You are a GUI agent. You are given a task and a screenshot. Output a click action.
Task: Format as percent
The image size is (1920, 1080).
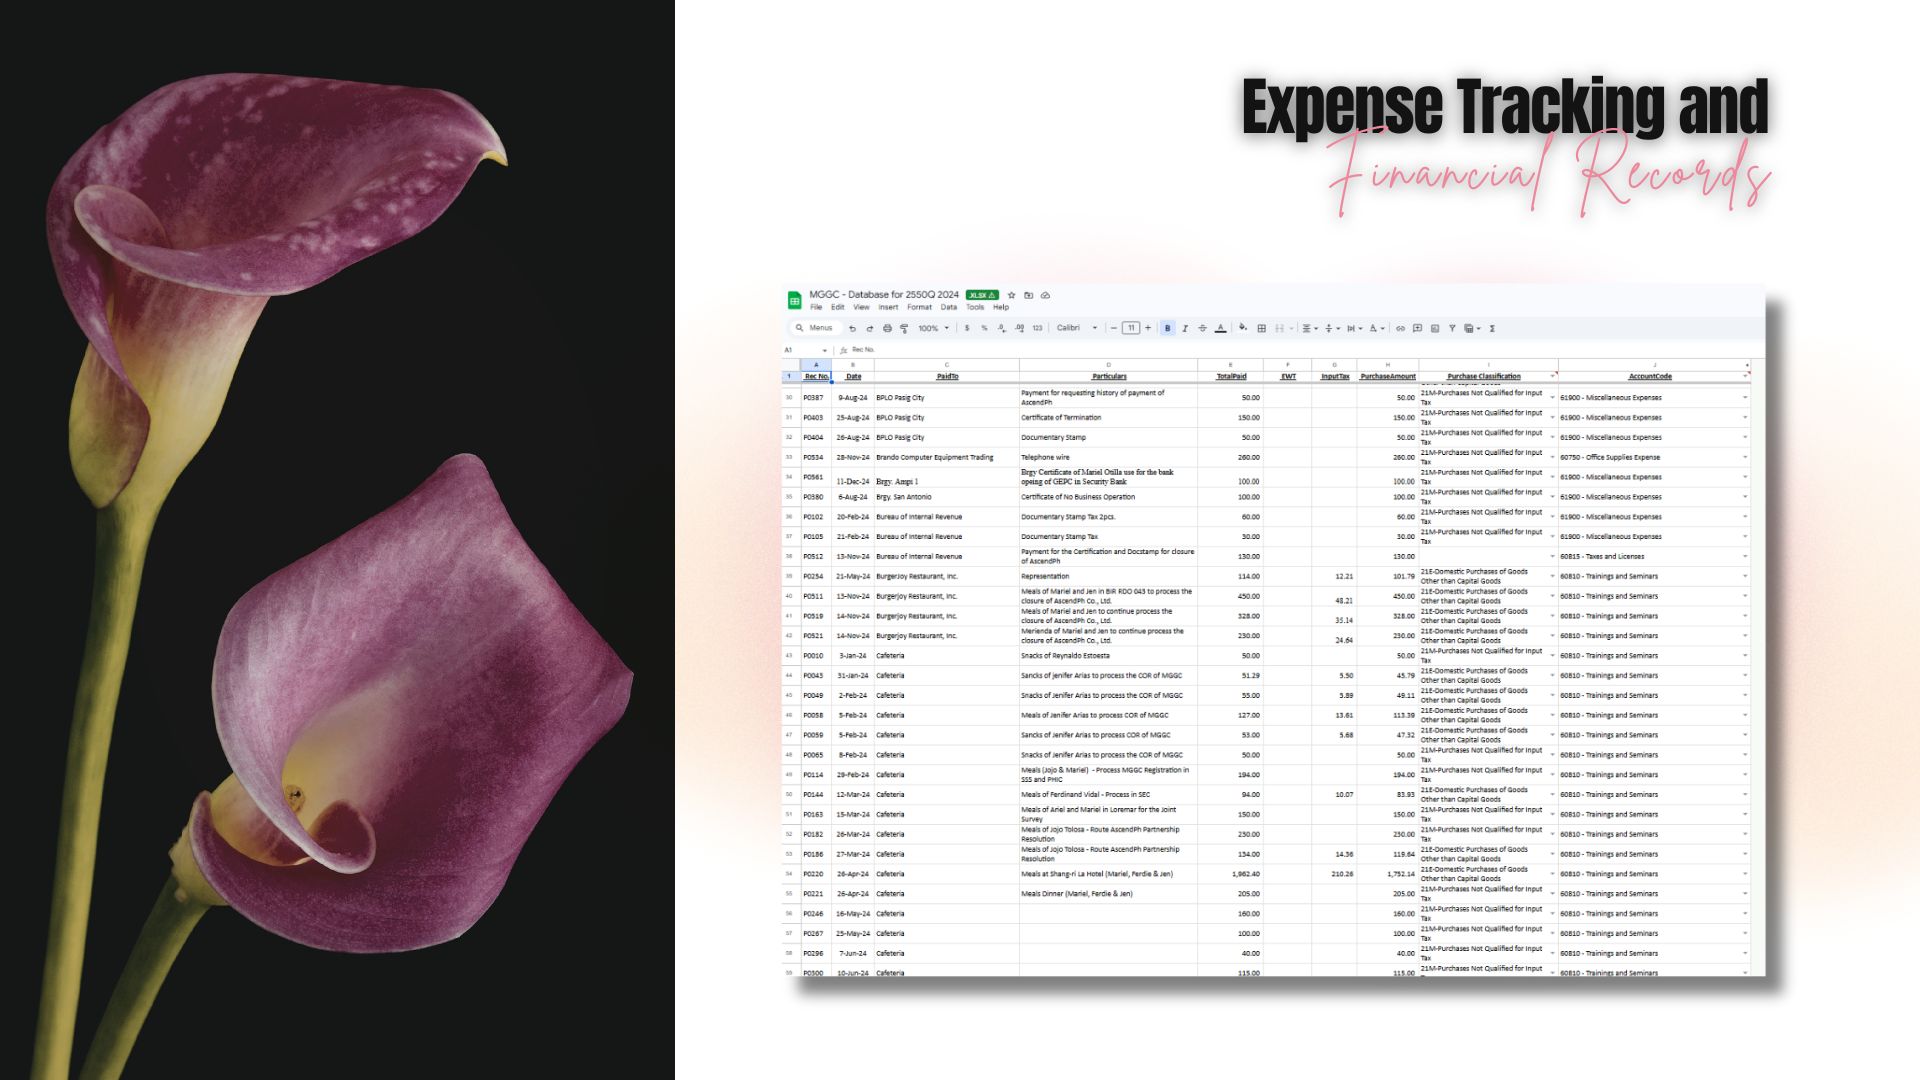point(984,328)
